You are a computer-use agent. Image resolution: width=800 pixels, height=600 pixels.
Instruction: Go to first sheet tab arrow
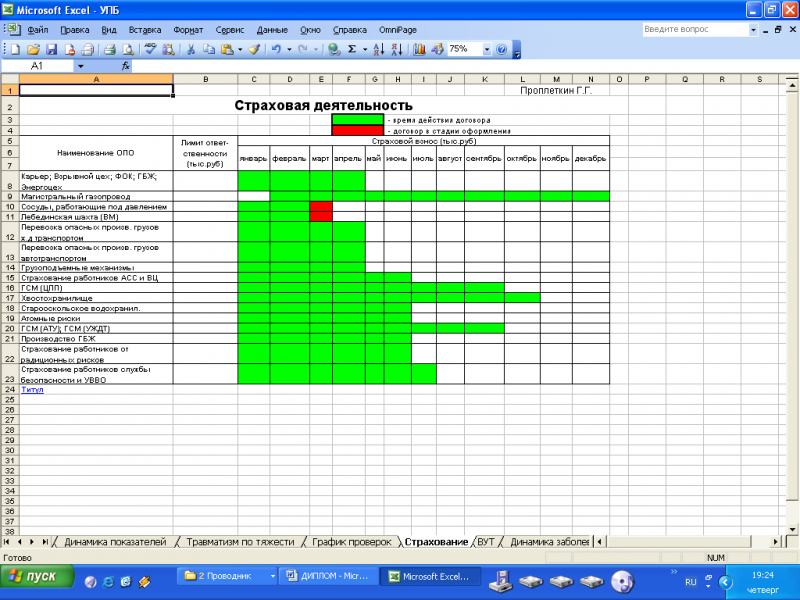7,542
